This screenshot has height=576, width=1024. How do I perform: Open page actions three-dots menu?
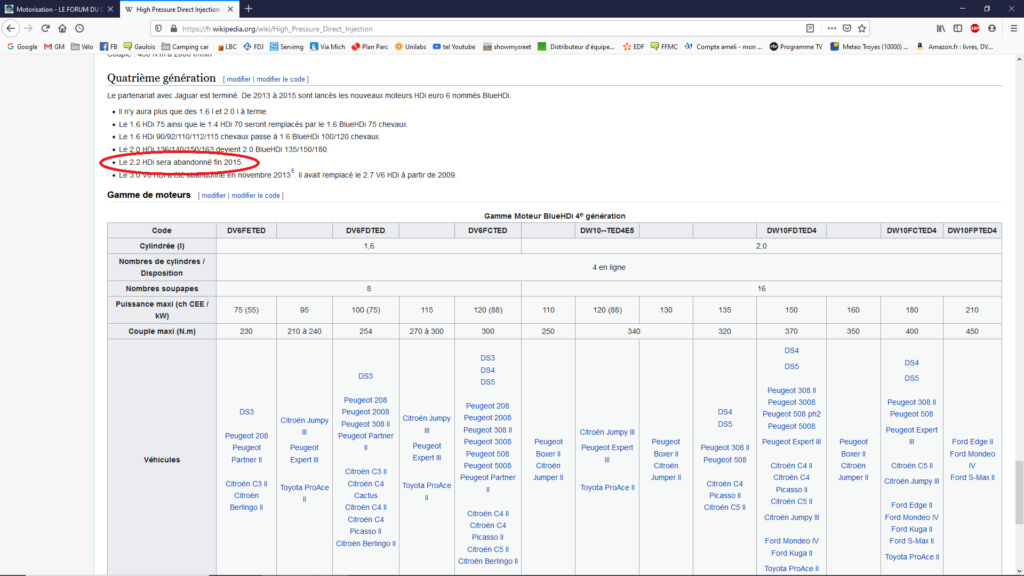(x=831, y=29)
